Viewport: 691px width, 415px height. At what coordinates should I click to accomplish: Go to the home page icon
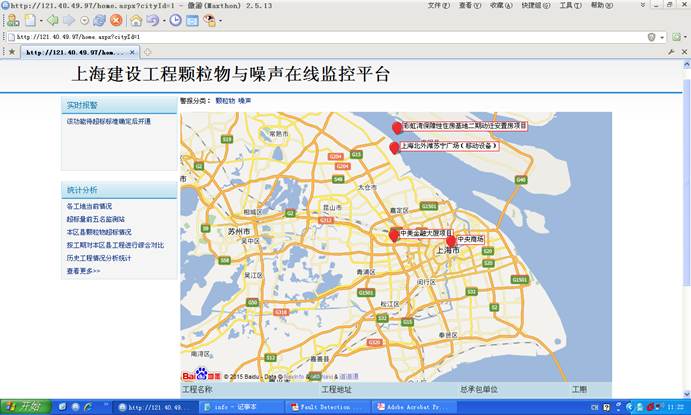[x=136, y=20]
